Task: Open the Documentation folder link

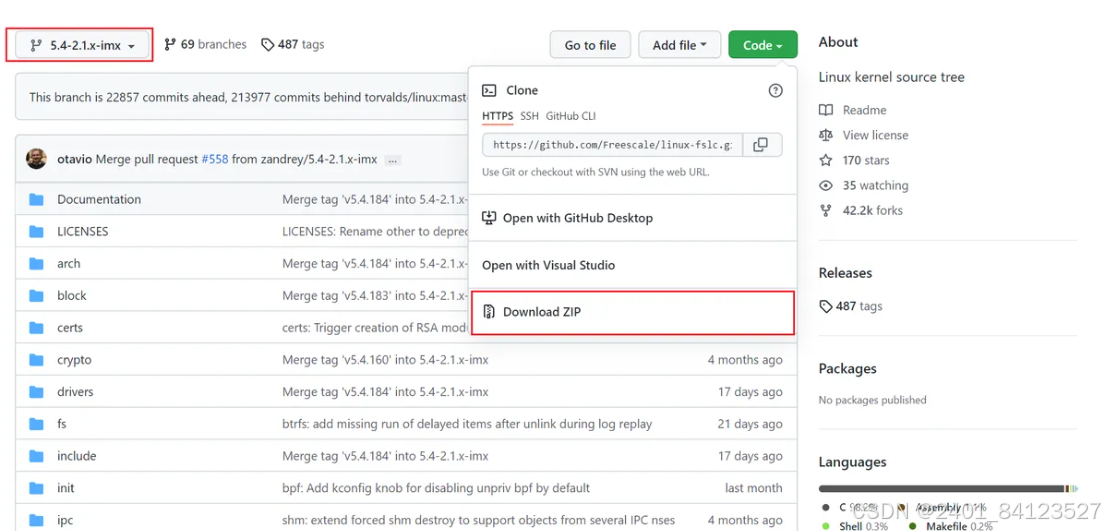Action: pos(99,200)
